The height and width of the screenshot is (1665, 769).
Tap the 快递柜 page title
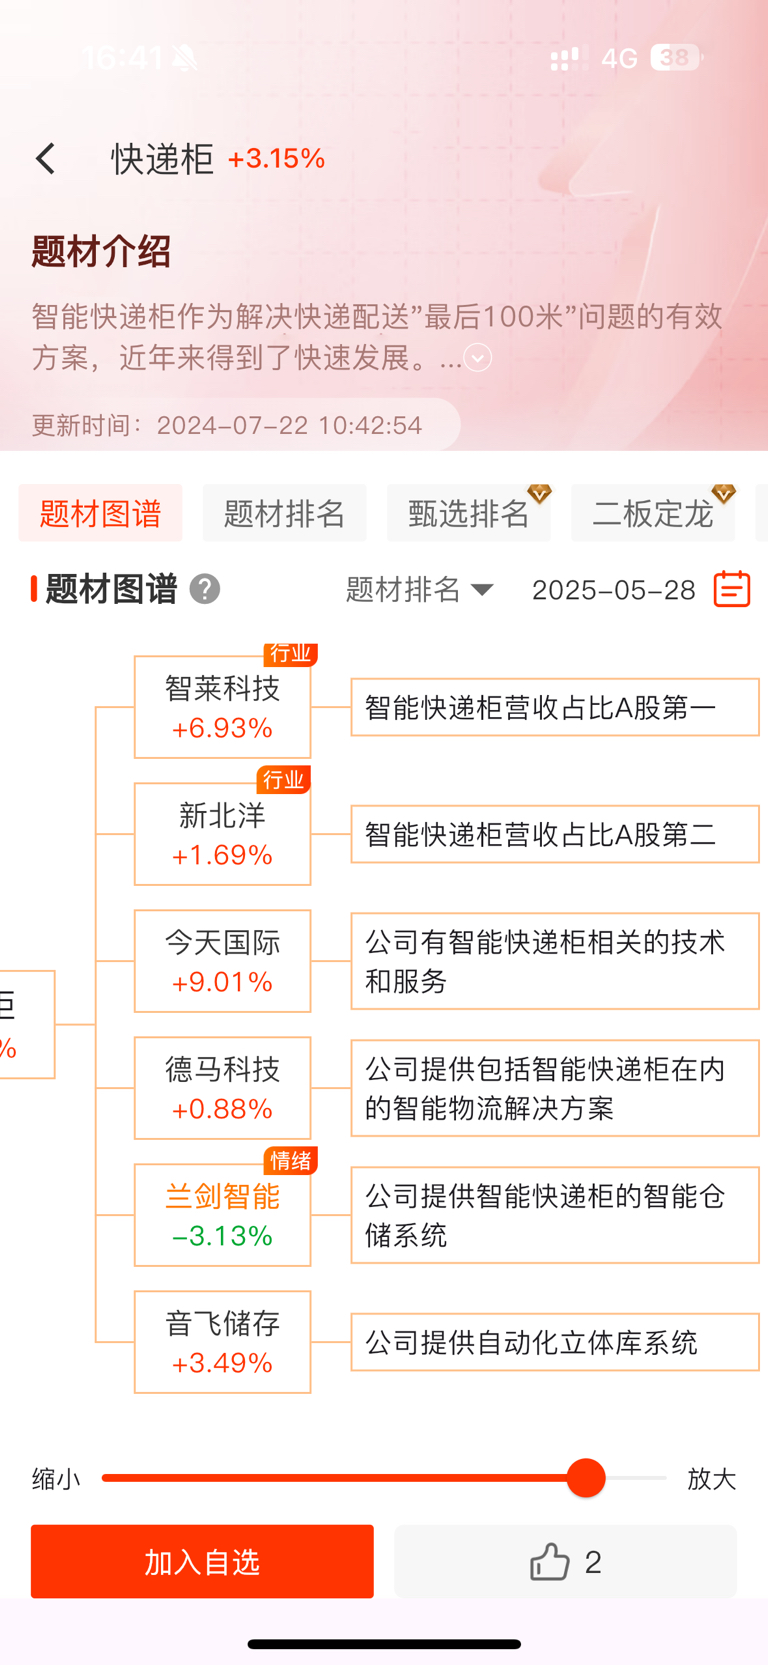pos(162,159)
